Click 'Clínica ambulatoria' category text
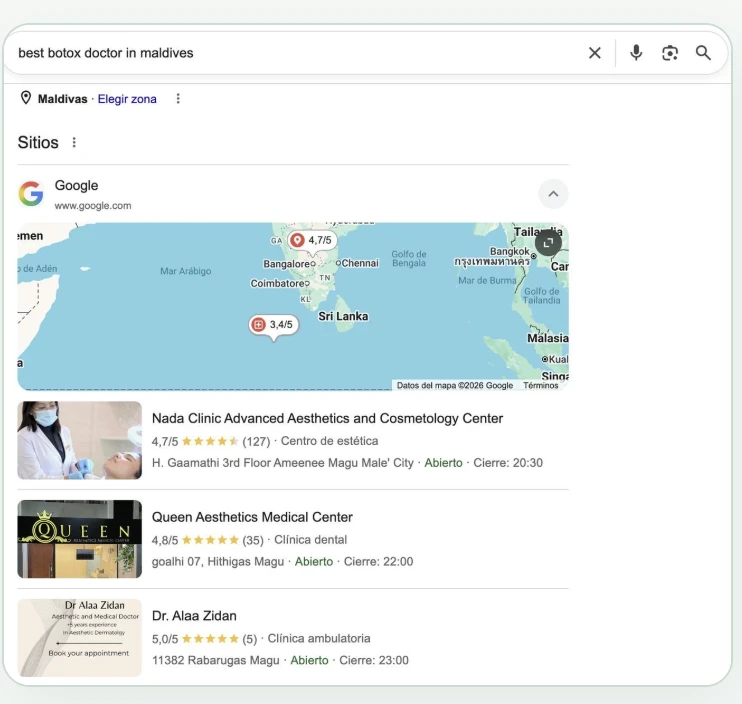This screenshot has width=742, height=704. click(x=319, y=638)
